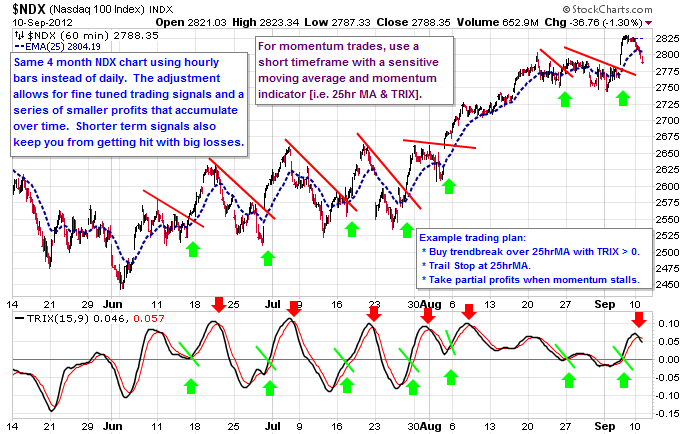Image resolution: width=690 pixels, height=434 pixels.
Task: Click the 2500 price axis label
Action: coord(667,253)
